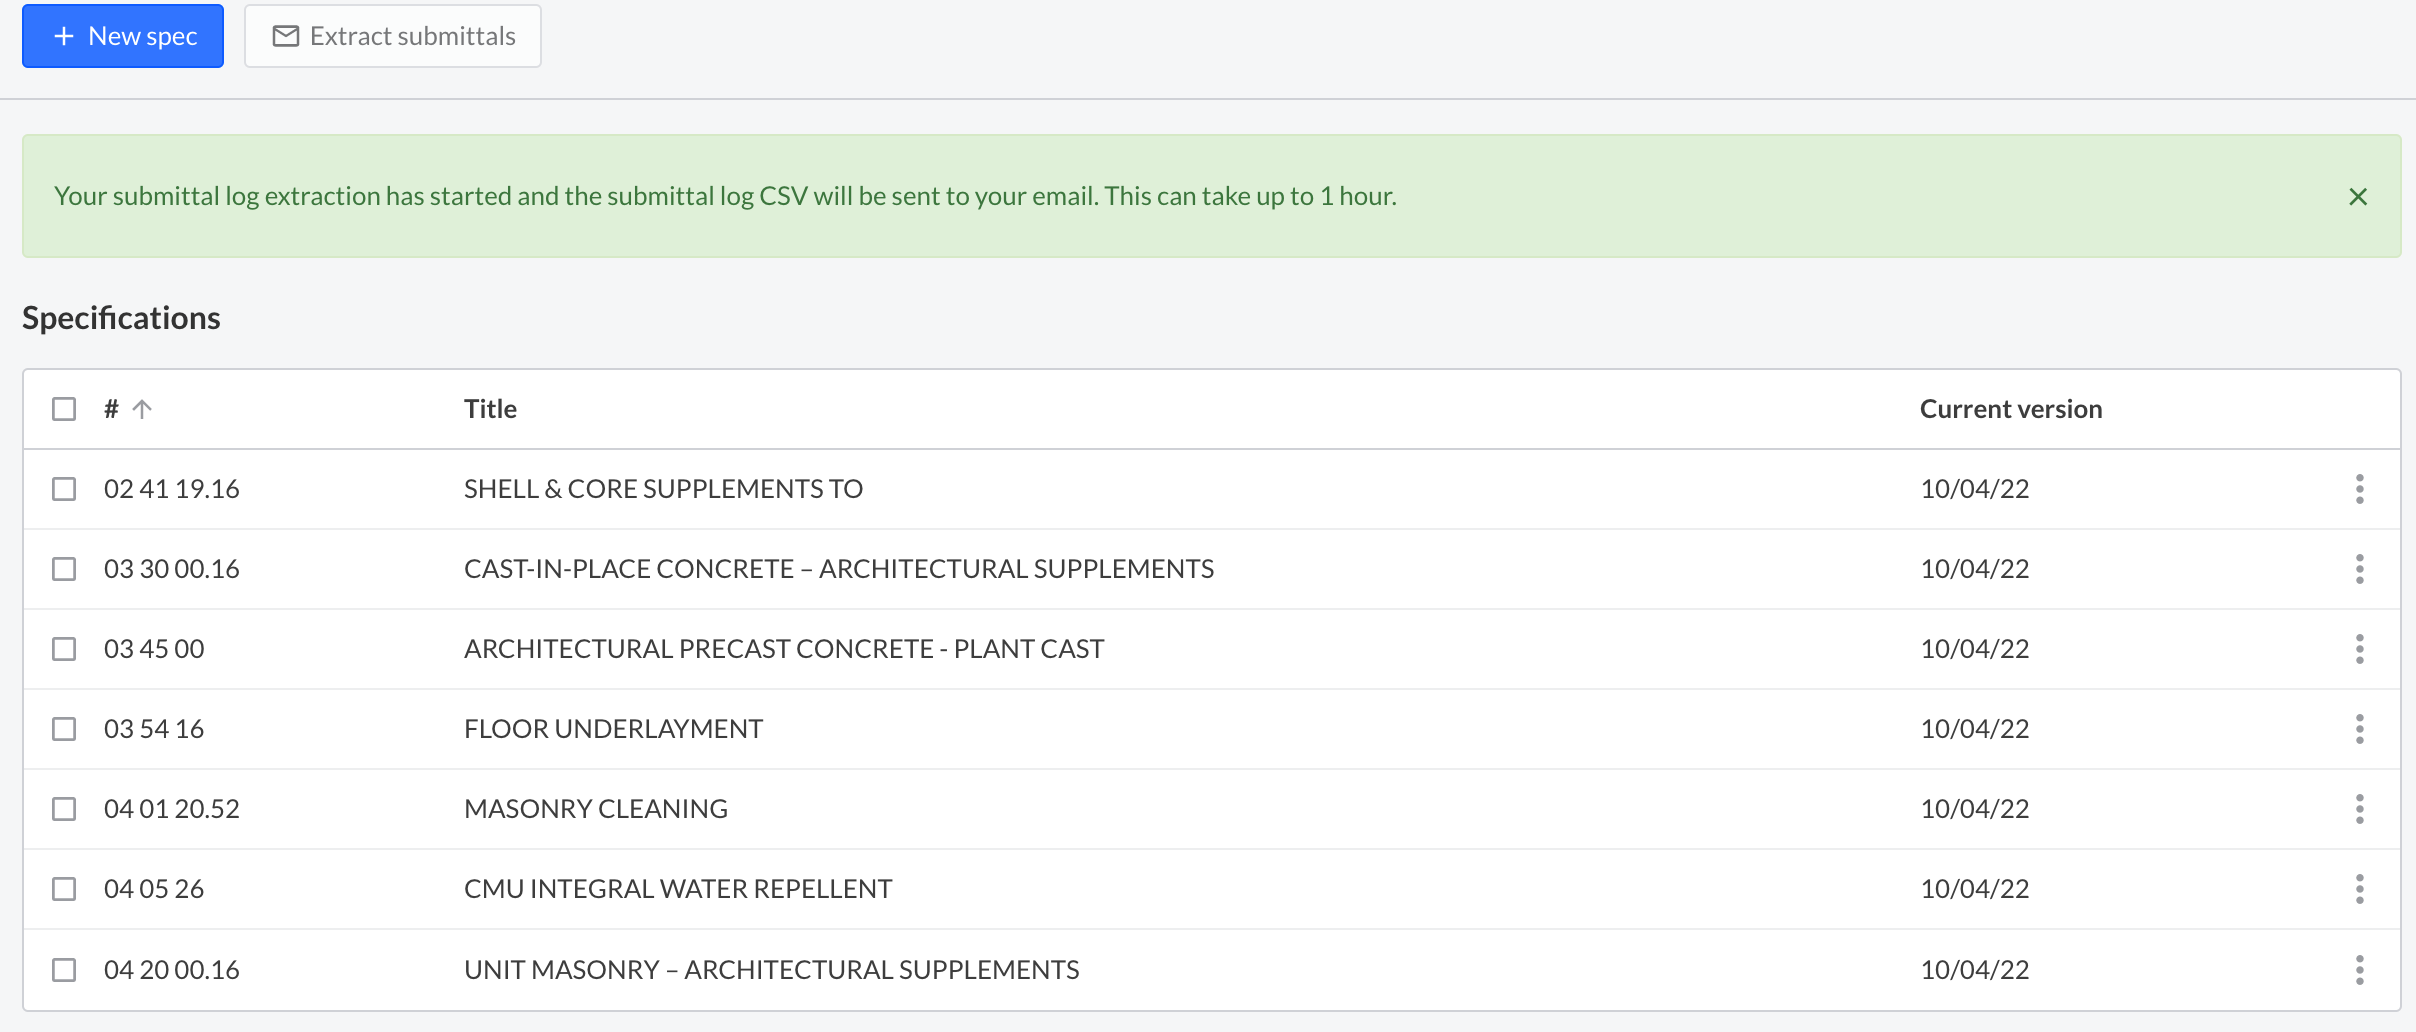
Task: Click spec number 03 45 00
Action: 154,649
